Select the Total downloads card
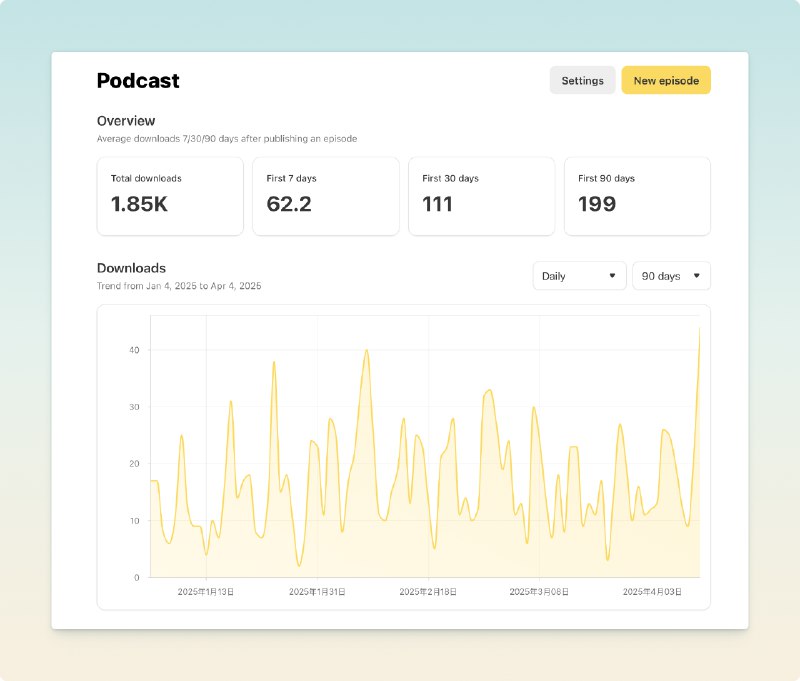This screenshot has height=681, width=800. (170, 196)
